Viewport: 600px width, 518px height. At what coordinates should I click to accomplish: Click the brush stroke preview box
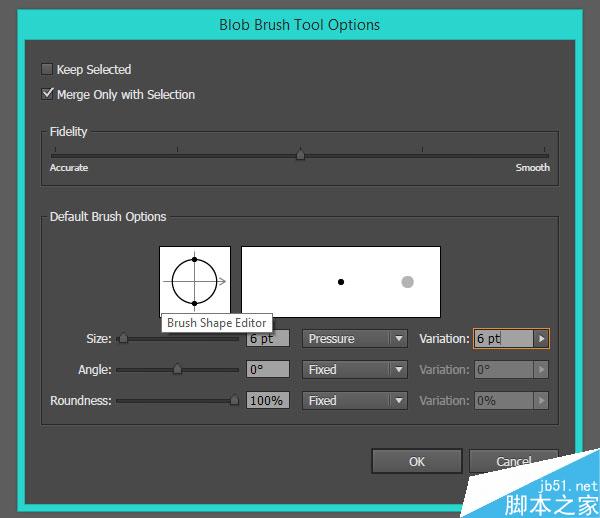(341, 282)
